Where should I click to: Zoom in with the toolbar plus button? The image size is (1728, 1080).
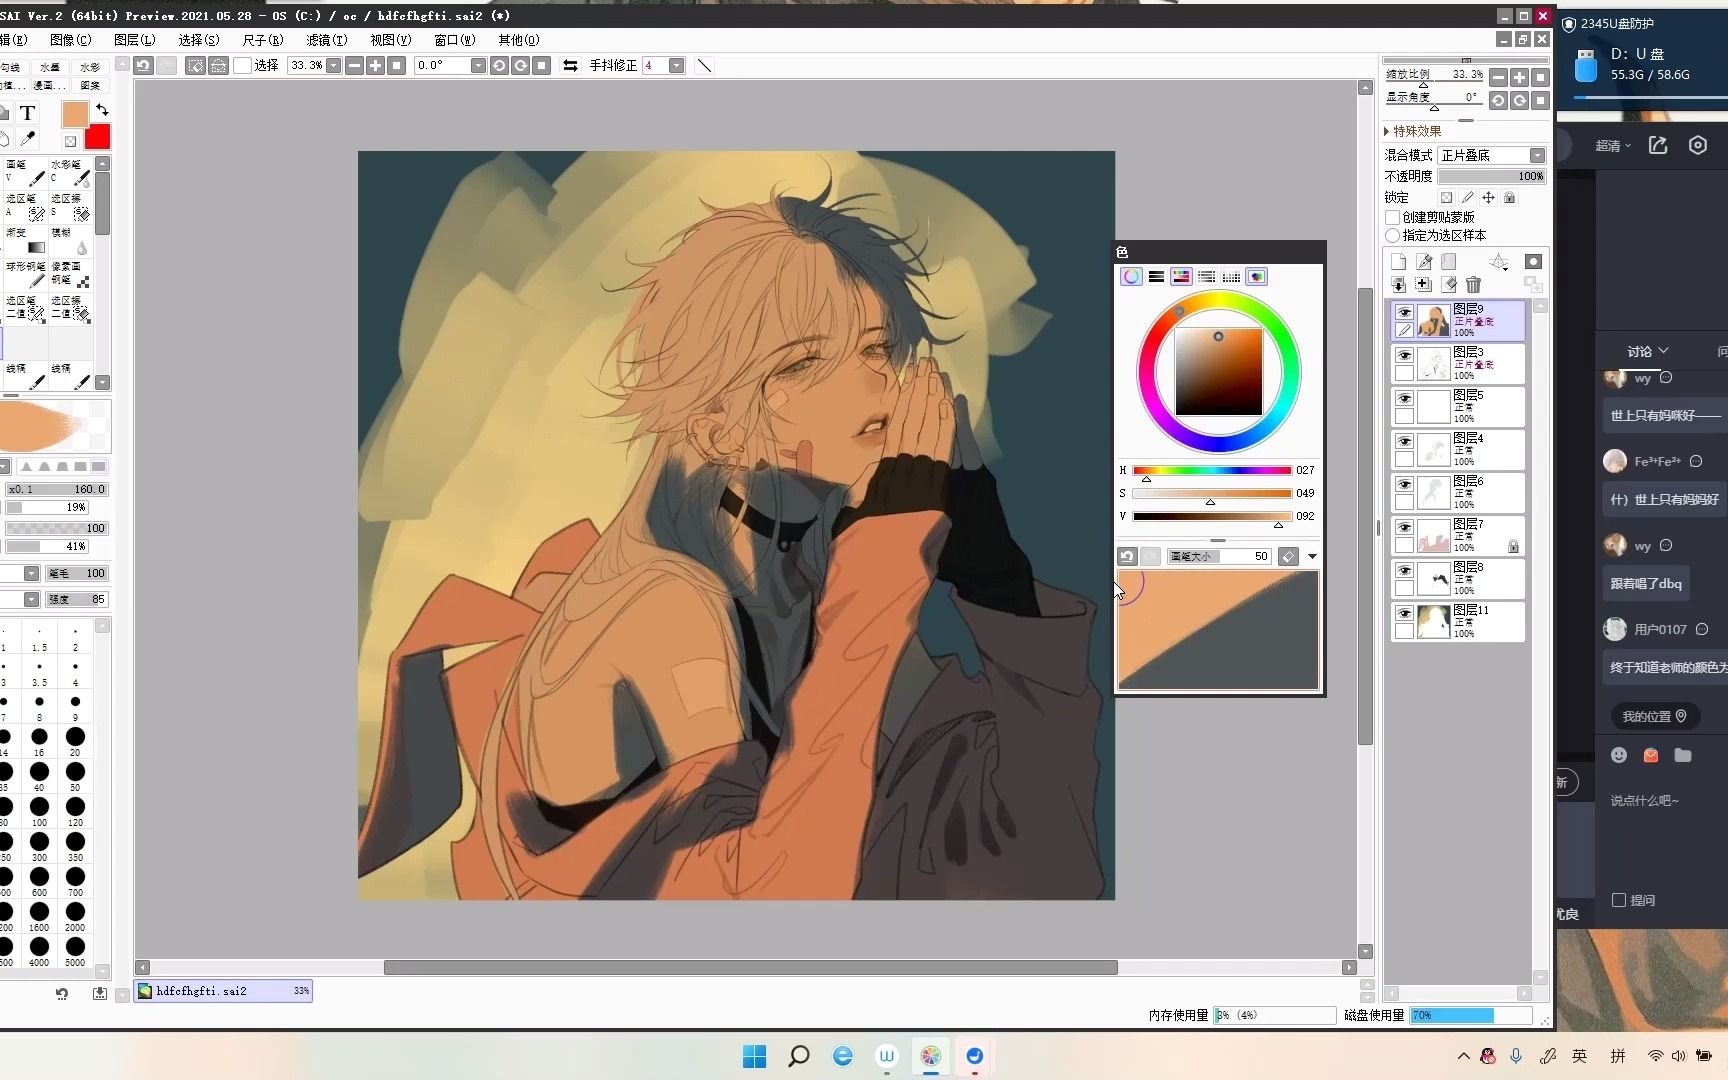click(x=375, y=65)
